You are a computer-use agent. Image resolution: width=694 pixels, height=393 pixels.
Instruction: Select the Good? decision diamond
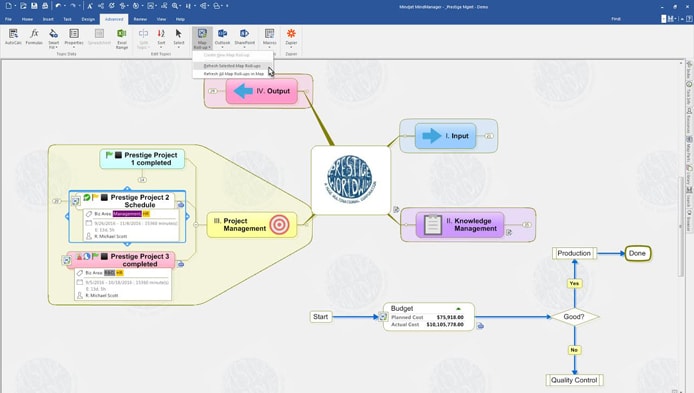pyautogui.click(x=574, y=317)
